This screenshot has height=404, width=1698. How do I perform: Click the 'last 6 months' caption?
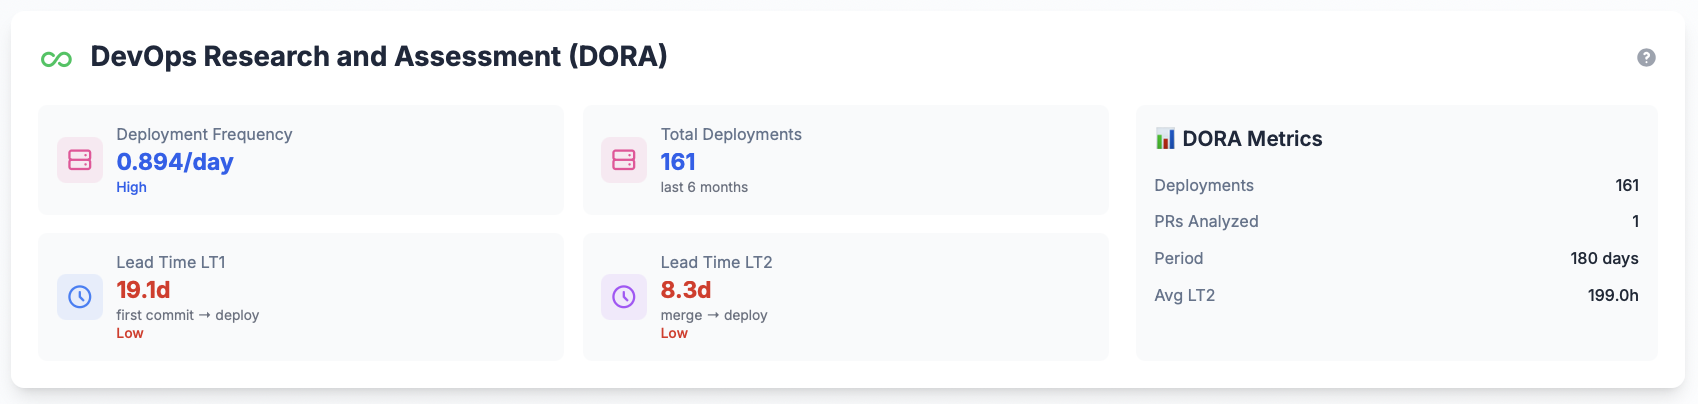(704, 187)
